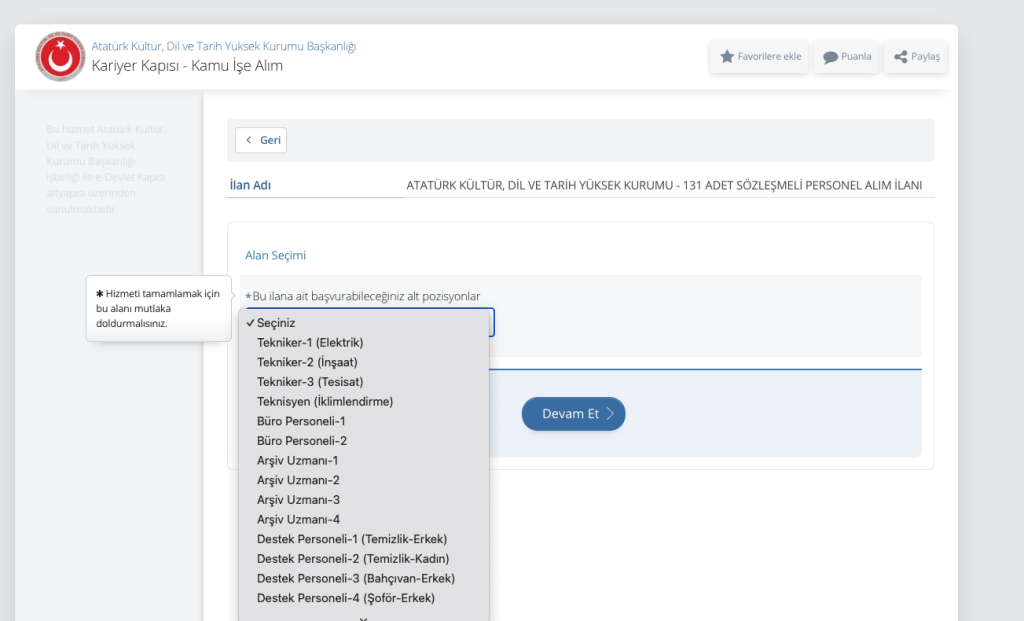Screen dimensions: 1024x621
Task: Pick Tekniker-3 (Tesisat) position
Action: point(309,382)
